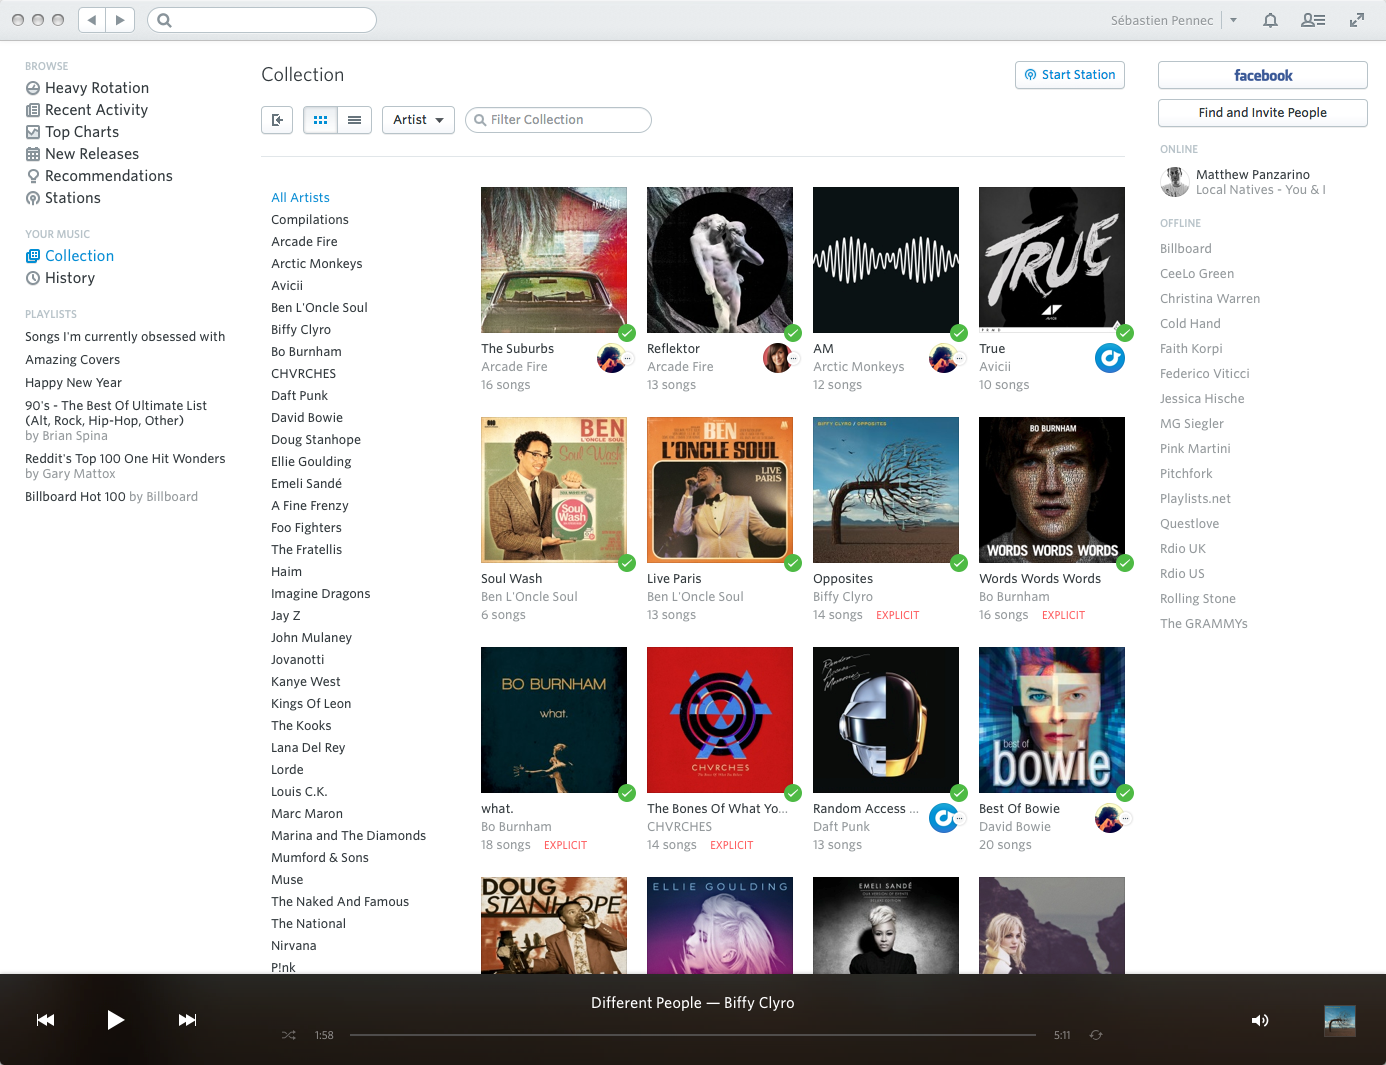1386x1065 pixels.
Task: Click the green checkmark on Random Access Memories
Action: tap(959, 793)
